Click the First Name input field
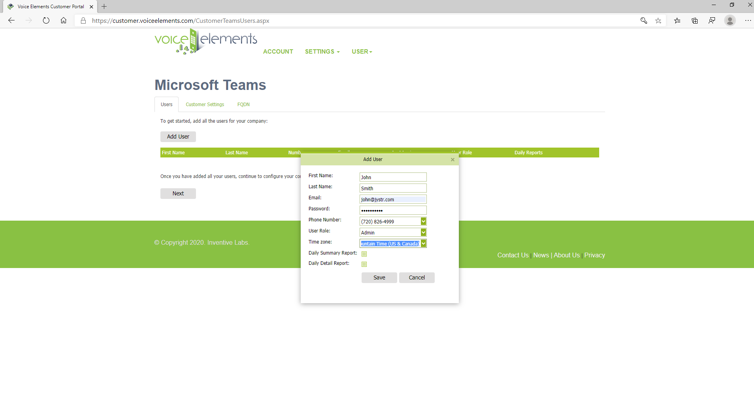This screenshot has width=754, height=414. click(x=393, y=177)
